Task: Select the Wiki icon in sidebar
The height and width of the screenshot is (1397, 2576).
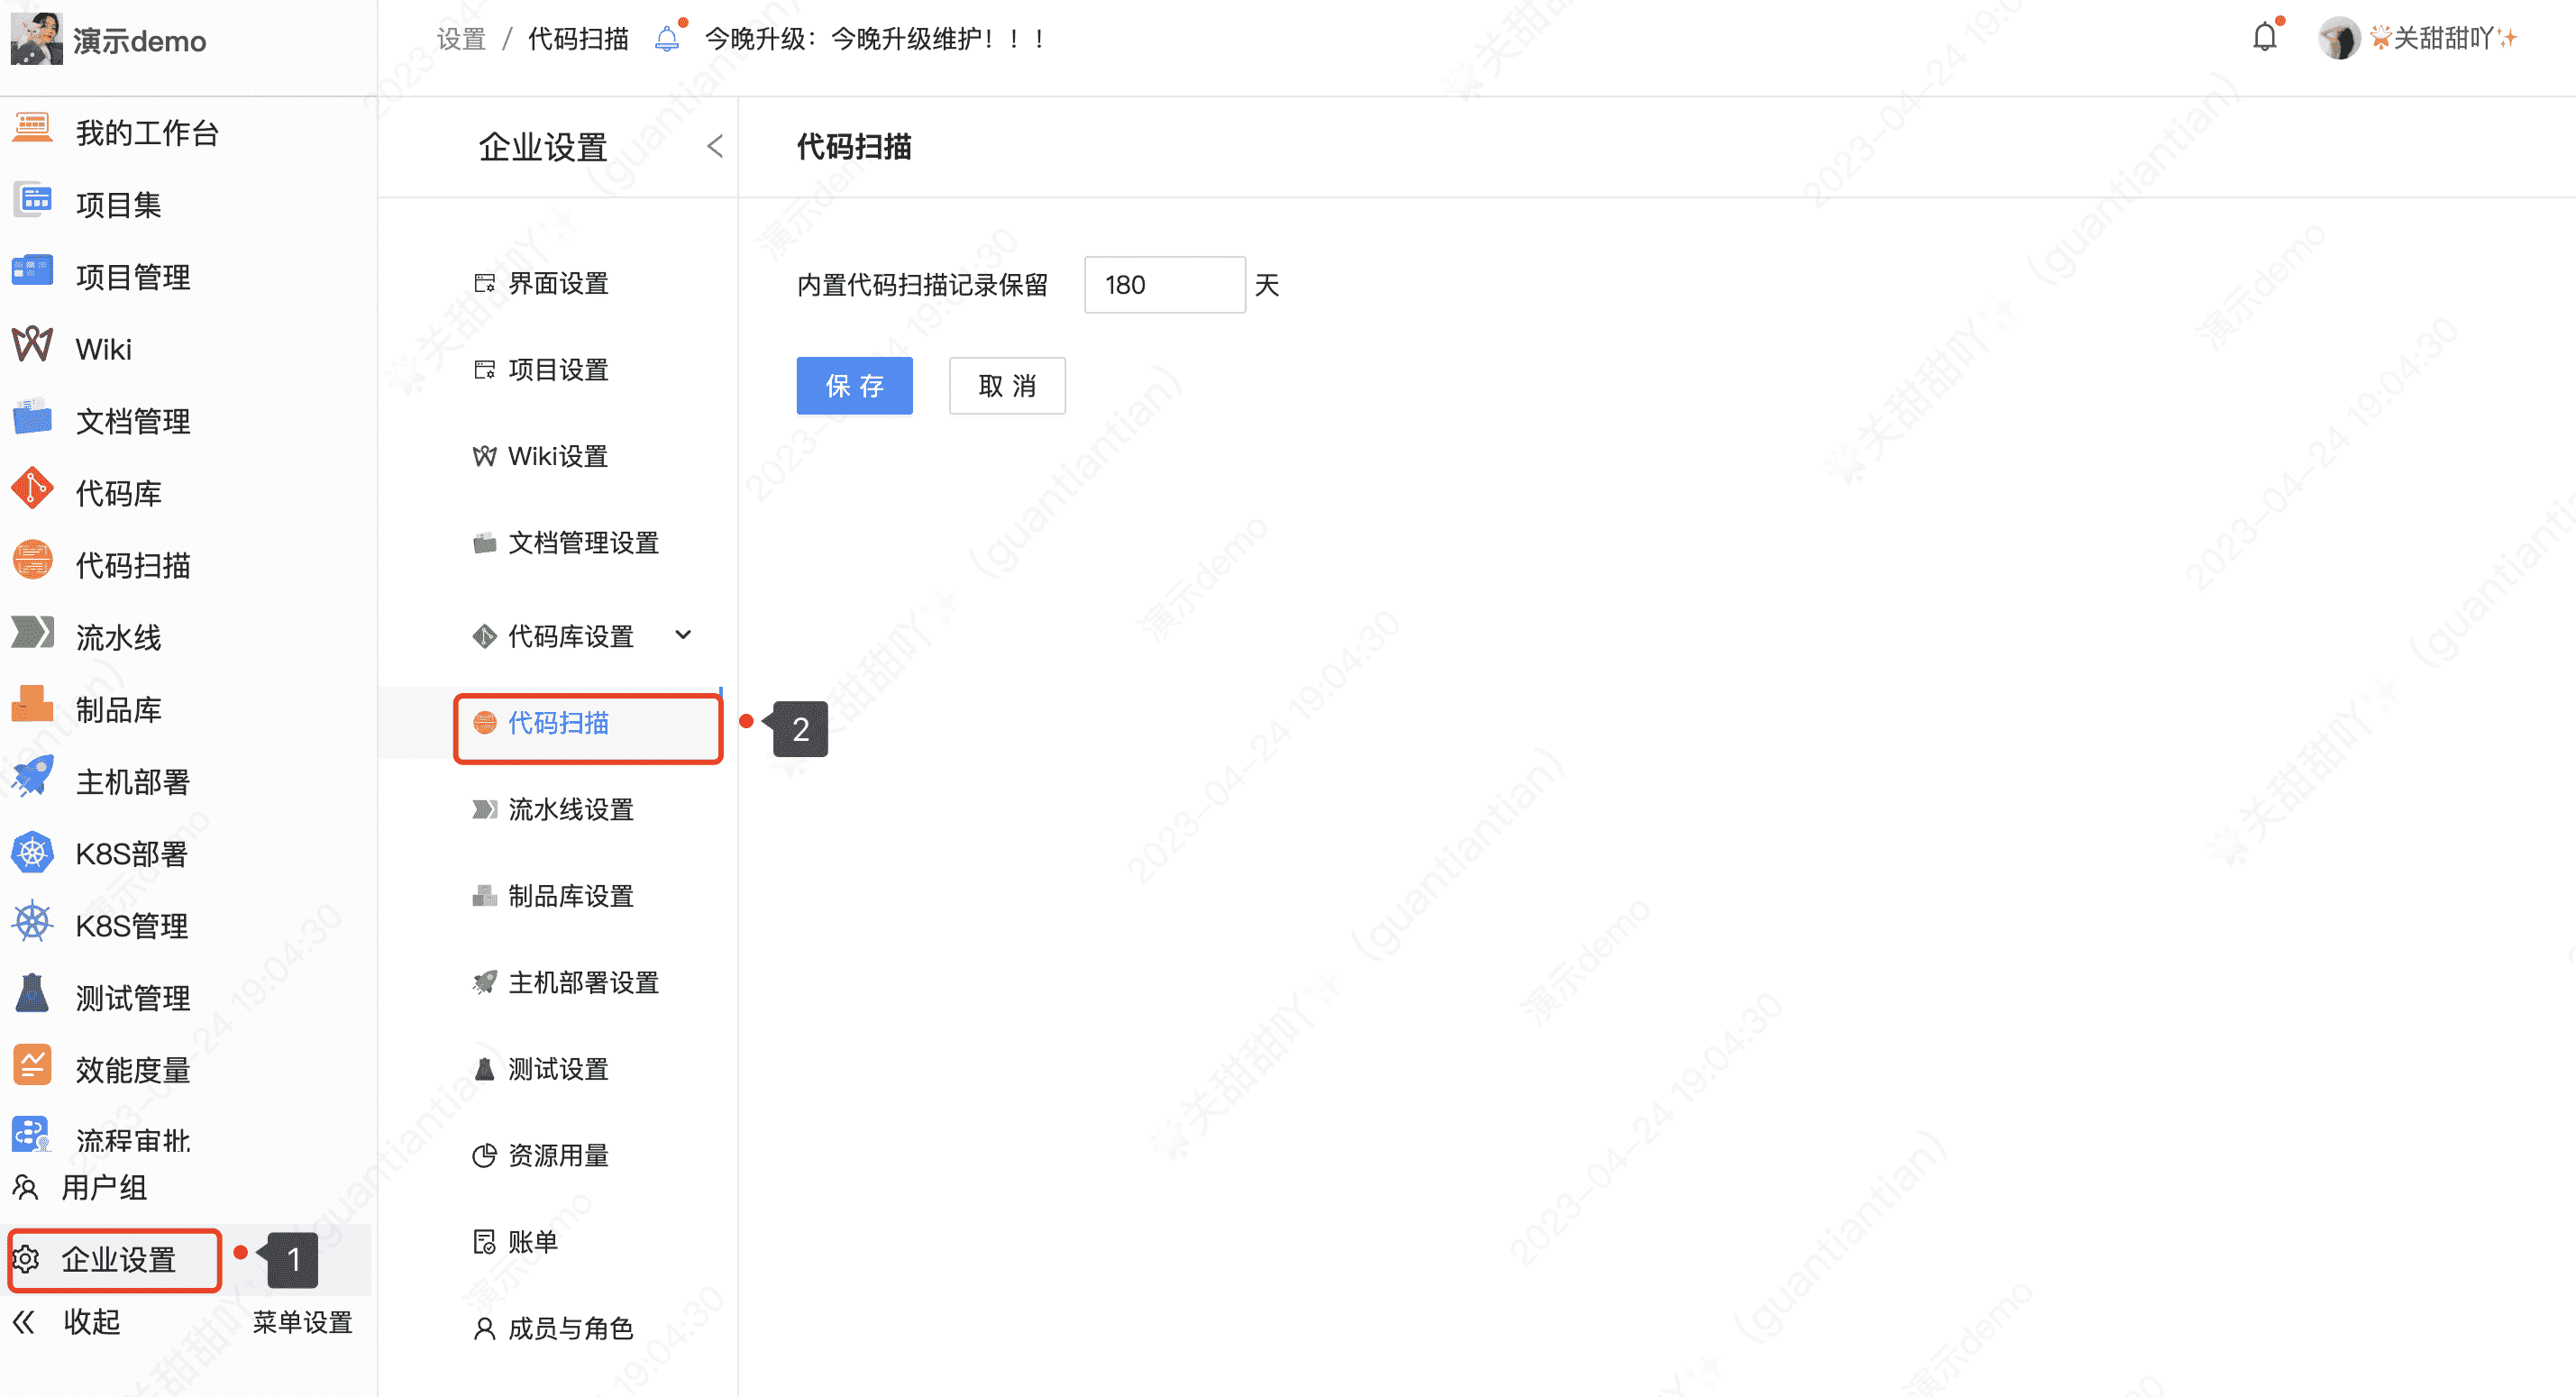Action: pyautogui.click(x=31, y=347)
